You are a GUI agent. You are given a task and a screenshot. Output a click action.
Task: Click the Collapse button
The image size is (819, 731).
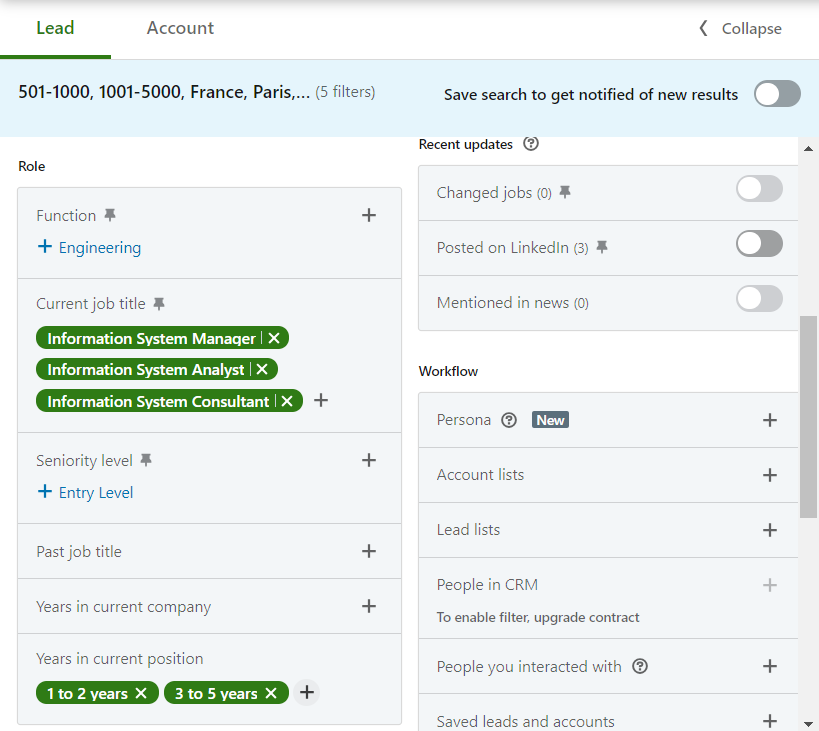pyautogui.click(x=739, y=28)
